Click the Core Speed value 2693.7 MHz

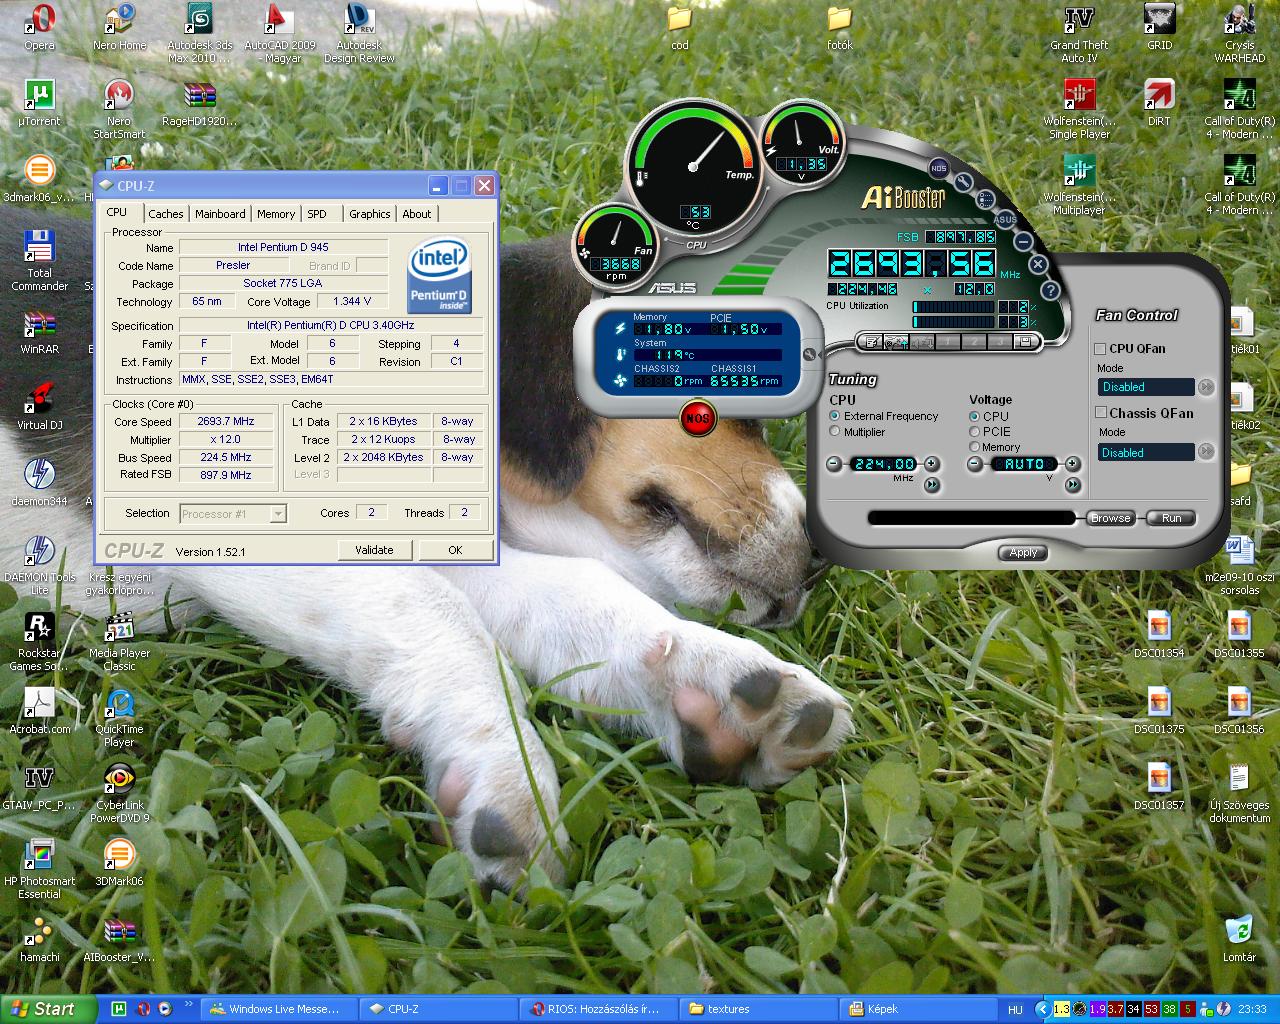pyautogui.click(x=226, y=421)
